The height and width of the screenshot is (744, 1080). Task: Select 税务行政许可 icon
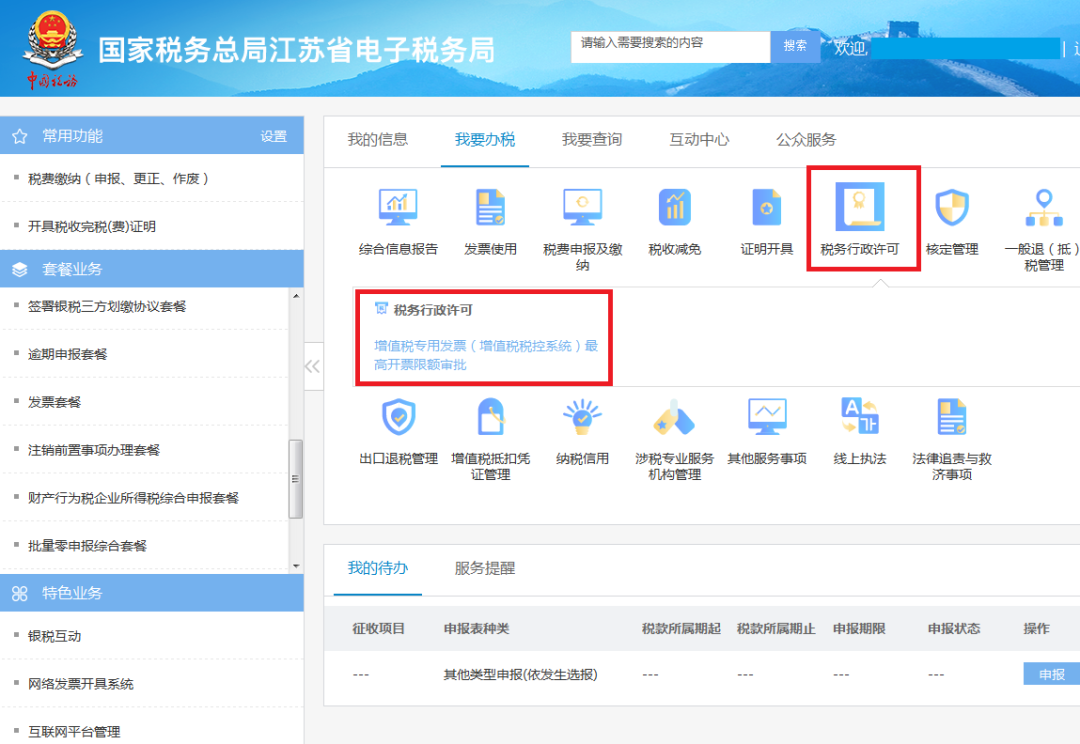(x=860, y=206)
